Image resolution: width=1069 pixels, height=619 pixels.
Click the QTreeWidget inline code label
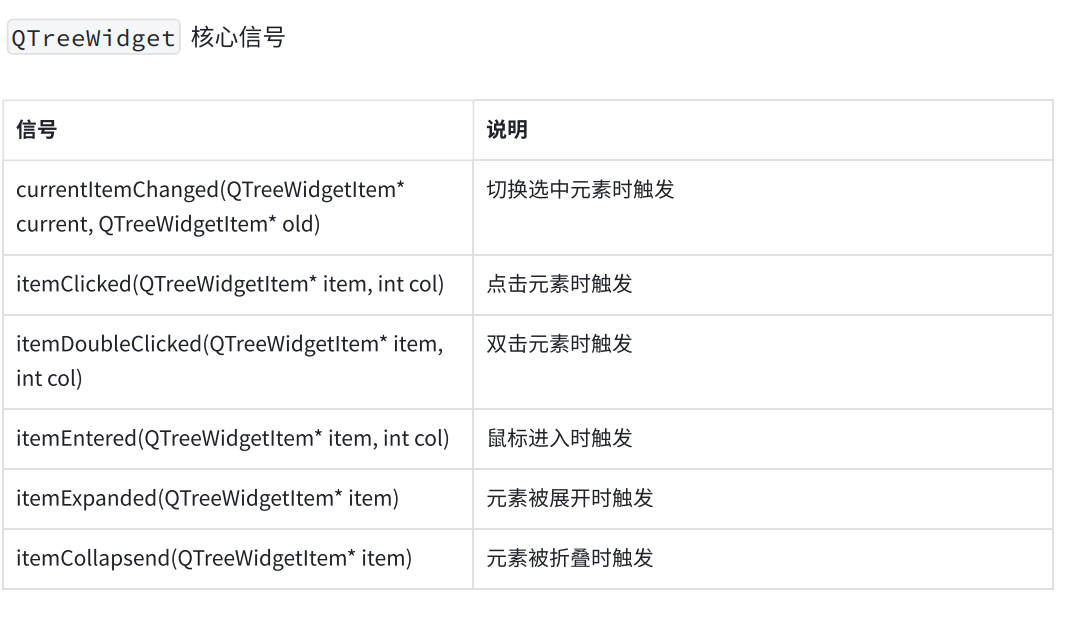93,37
